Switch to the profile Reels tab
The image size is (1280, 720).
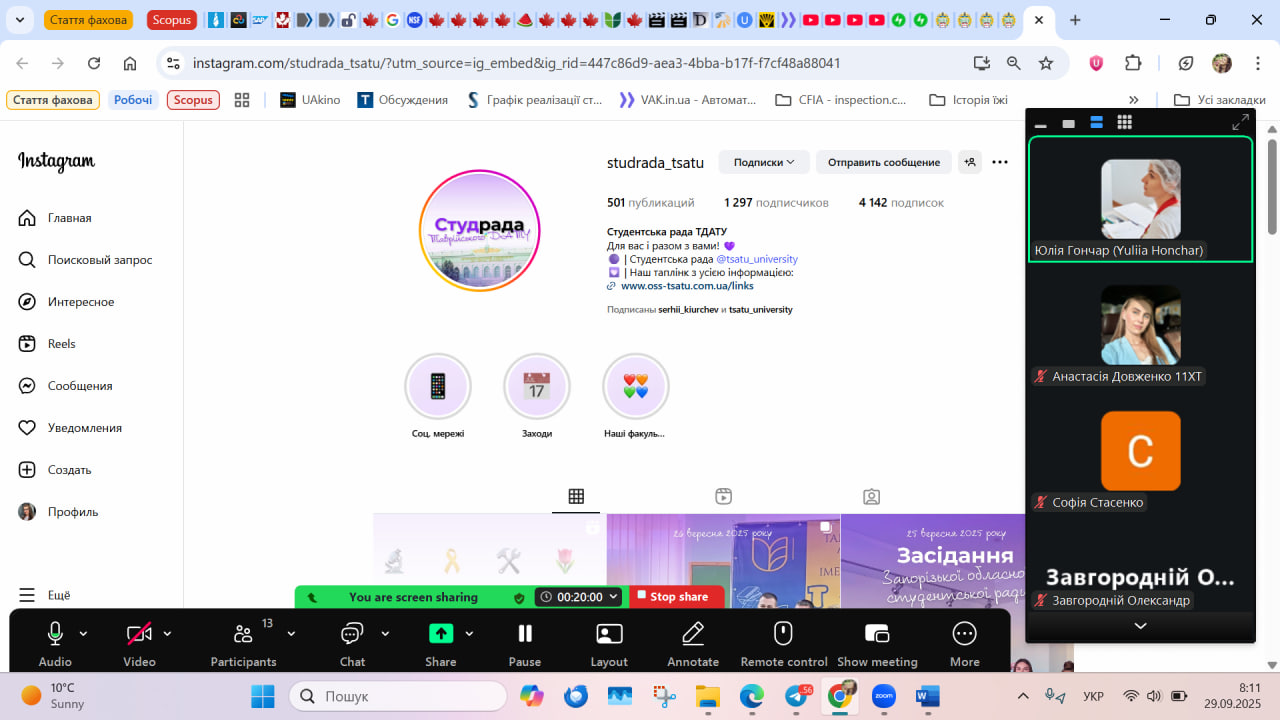pos(724,496)
